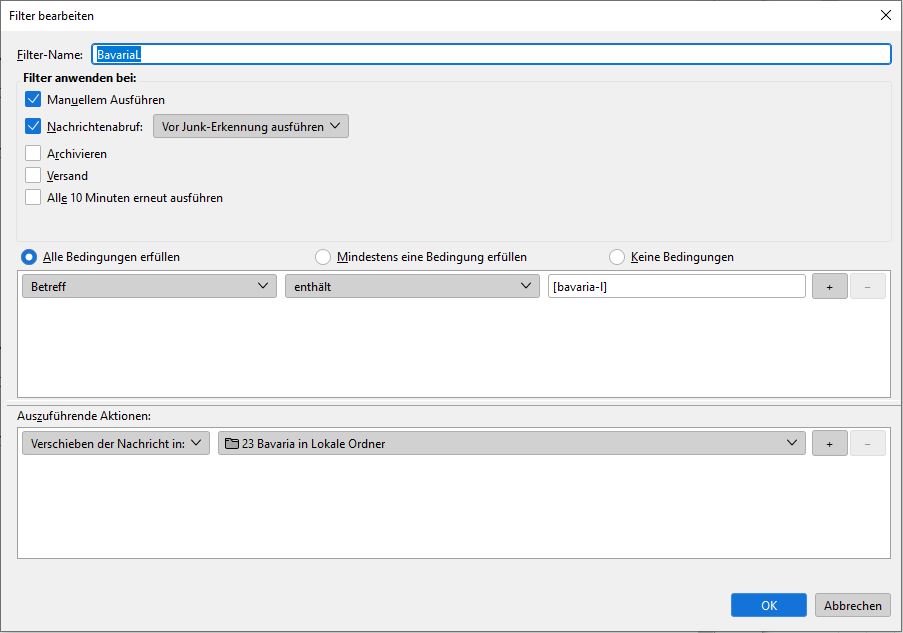Uncheck Manuellem Ausführen checkbox
903x633 pixels.
(x=33, y=100)
